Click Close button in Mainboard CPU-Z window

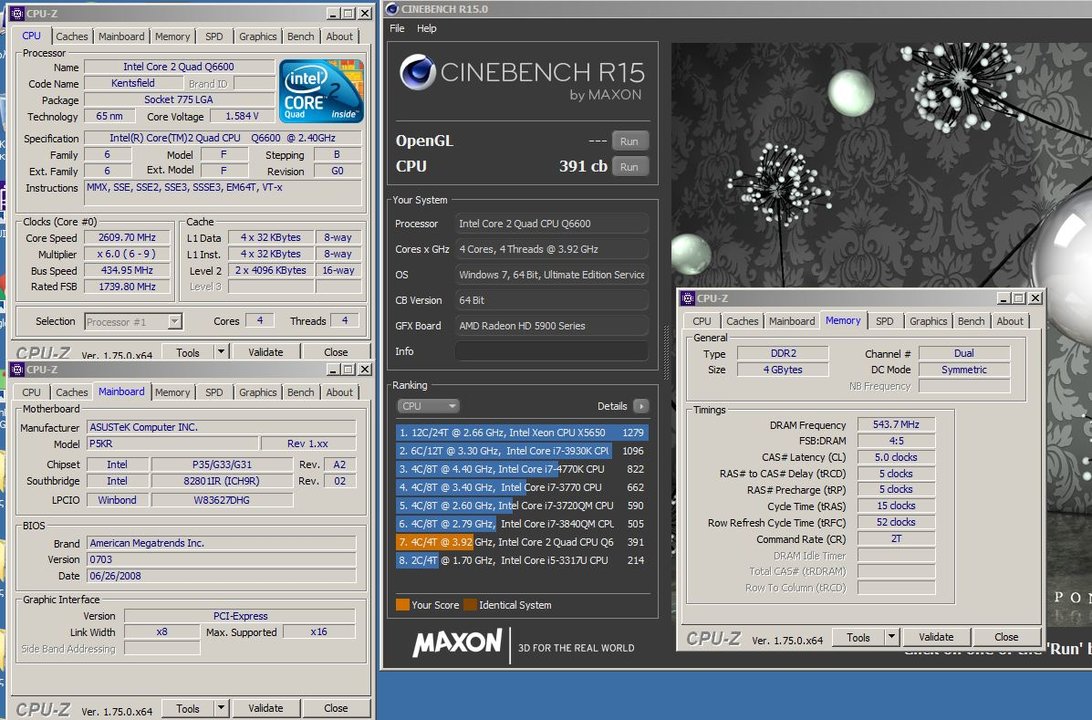(x=336, y=708)
